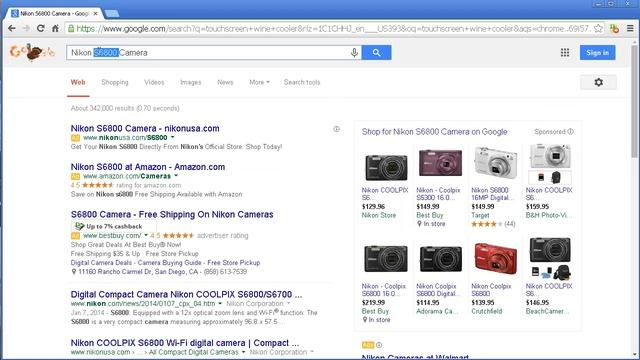640x360 pixels.
Task: Open the browser home page icon
Action: (x=55, y=28)
